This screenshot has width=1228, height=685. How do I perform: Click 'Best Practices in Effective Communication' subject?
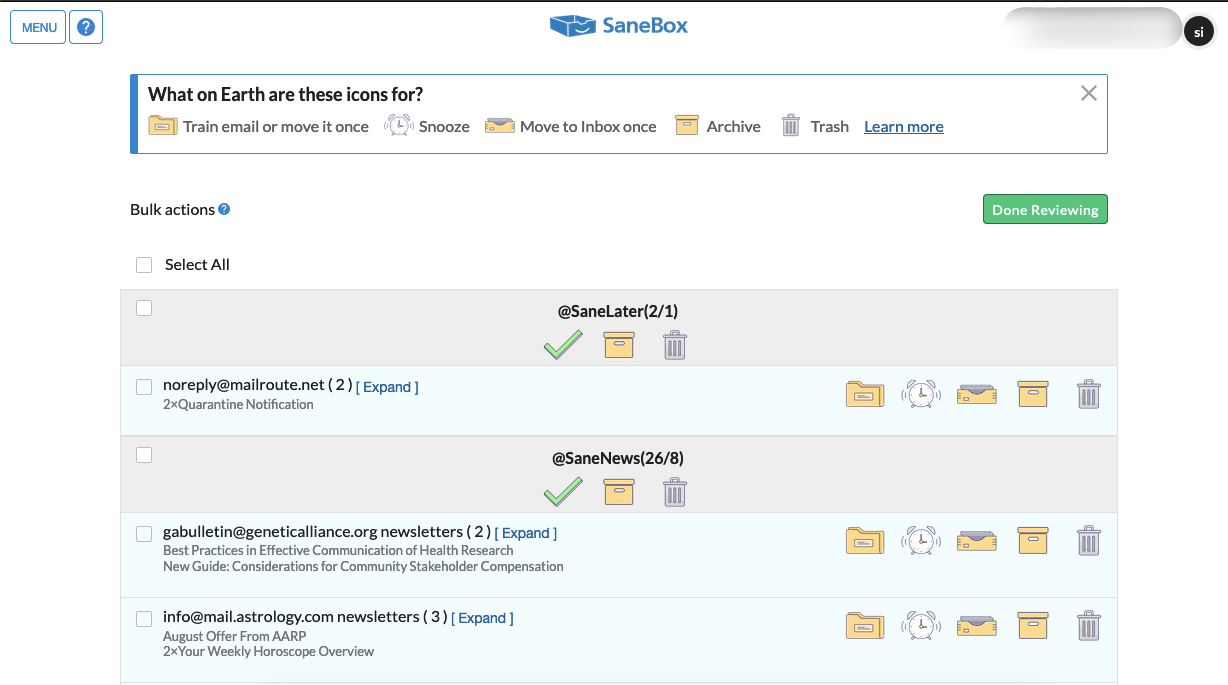pyautogui.click(x=338, y=550)
